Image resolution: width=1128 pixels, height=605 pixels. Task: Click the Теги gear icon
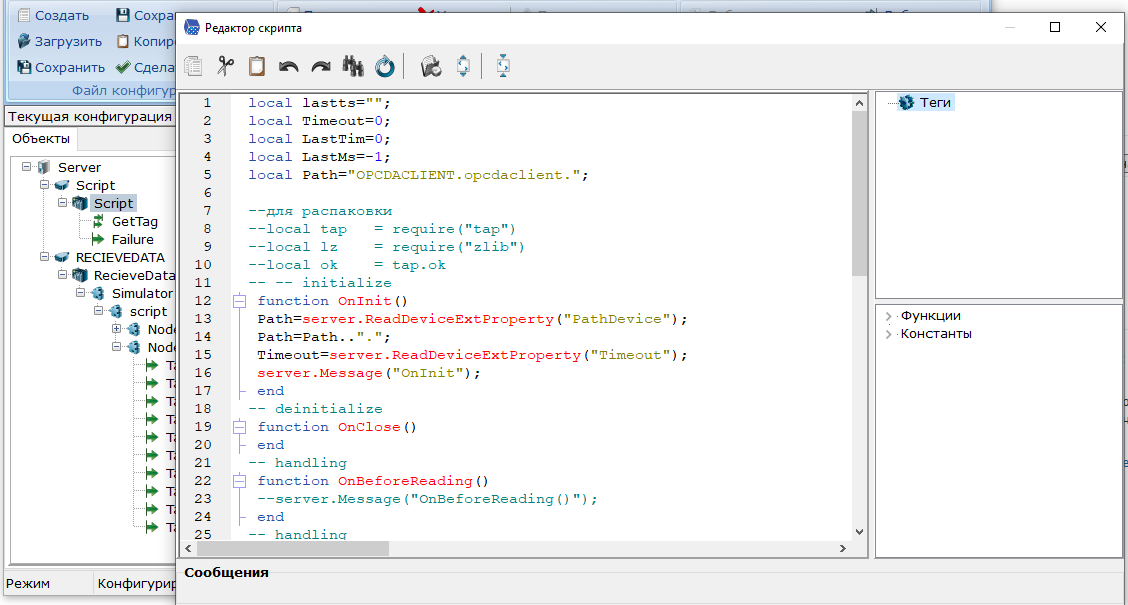pos(906,103)
